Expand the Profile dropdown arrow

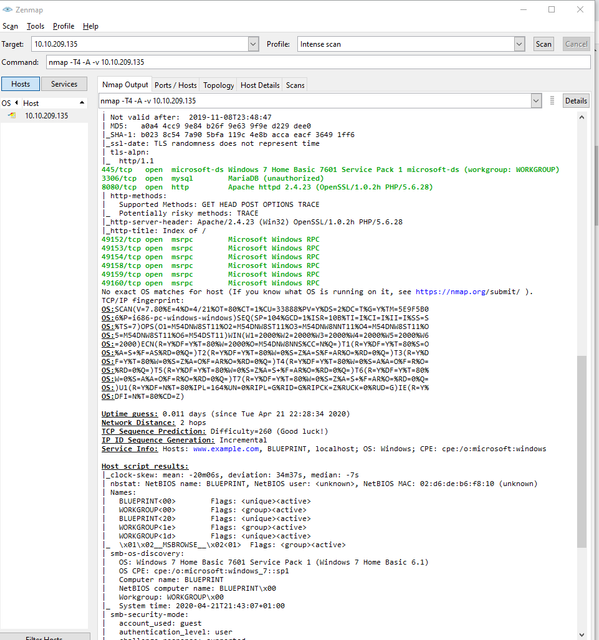pos(519,44)
